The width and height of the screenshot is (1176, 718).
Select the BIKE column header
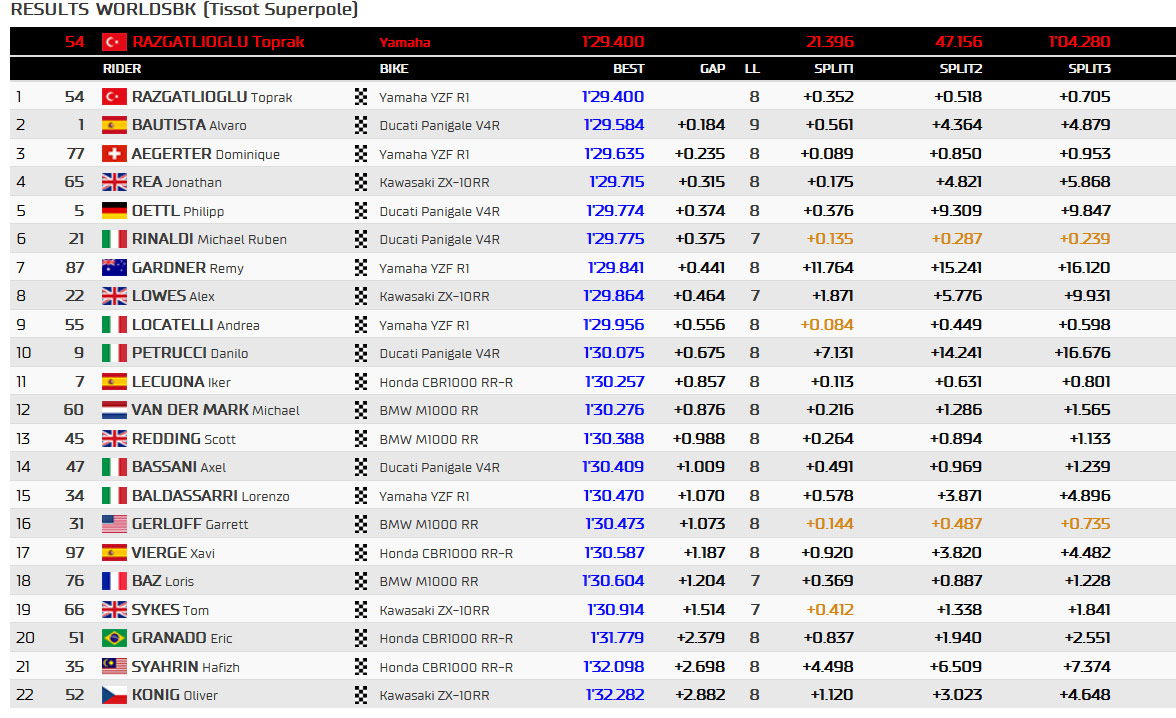(394, 68)
